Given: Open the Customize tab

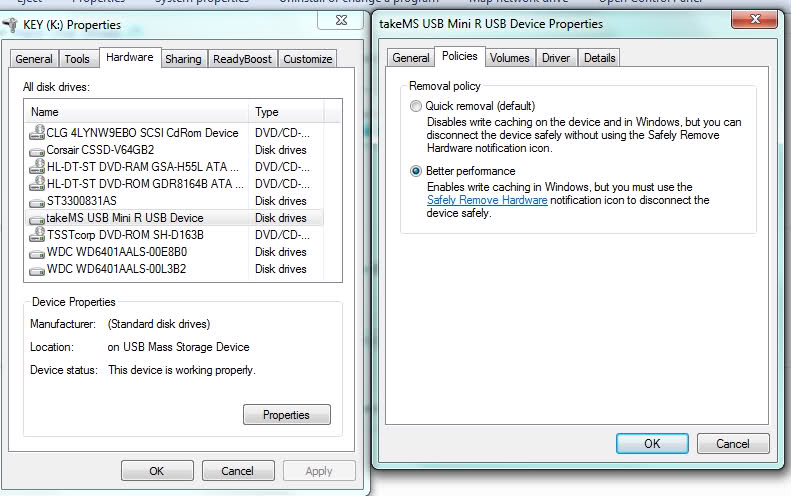Looking at the screenshot, I should pos(308,59).
